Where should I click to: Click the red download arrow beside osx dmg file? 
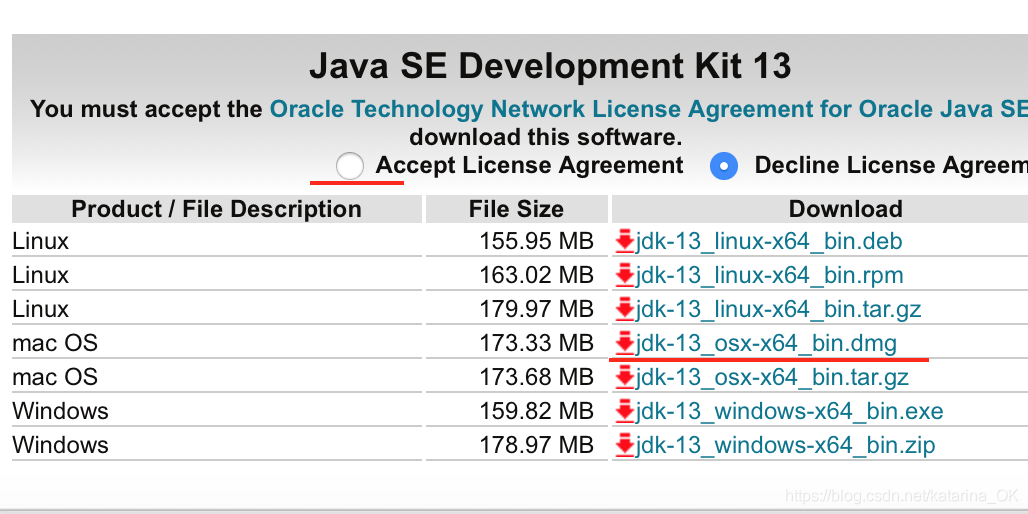pyautogui.click(x=625, y=344)
